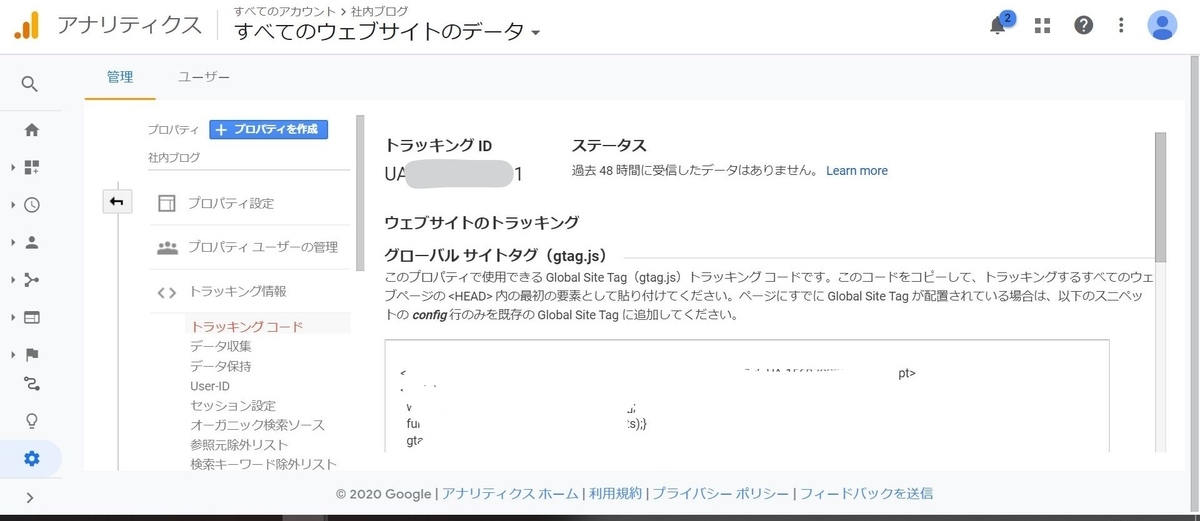The image size is (1200, 521).
Task: Open Customization dashboard icon in sidebar
Action: (x=32, y=167)
